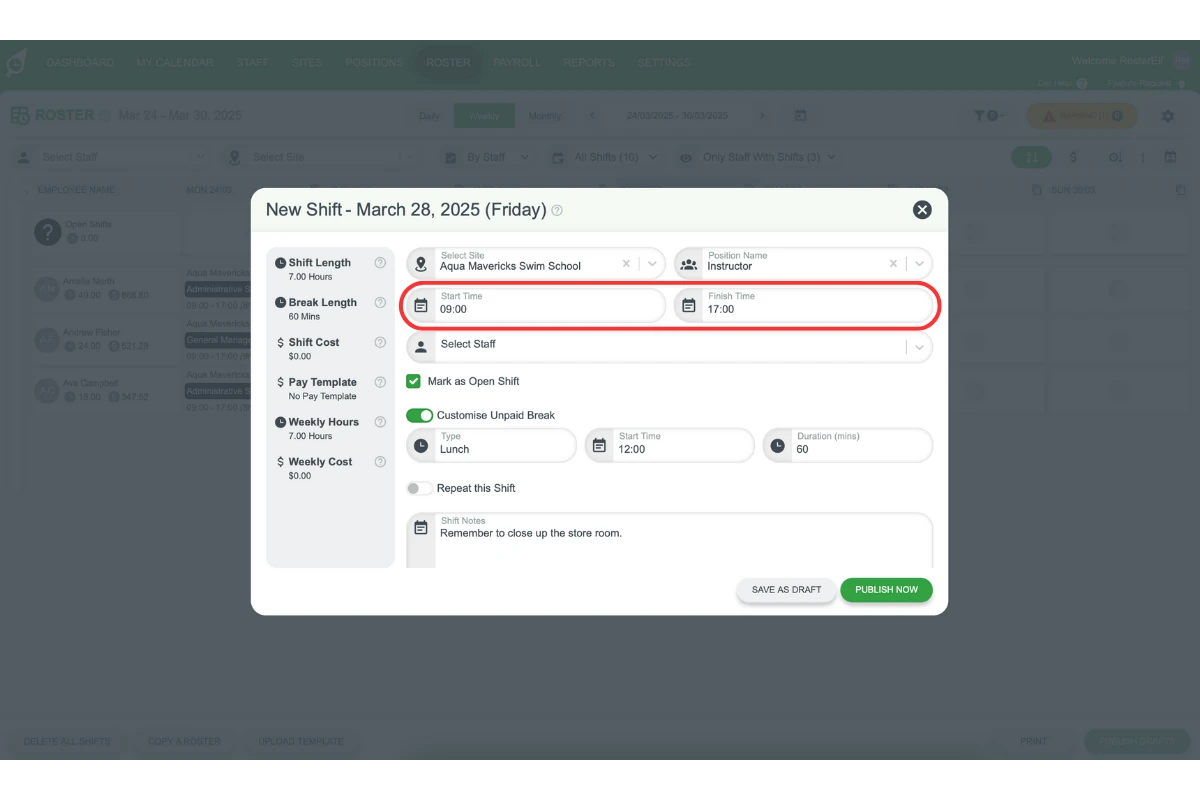Screen dimensions: 1200x800
Task: Open background Select Site filter dropdown
Action: [322, 157]
